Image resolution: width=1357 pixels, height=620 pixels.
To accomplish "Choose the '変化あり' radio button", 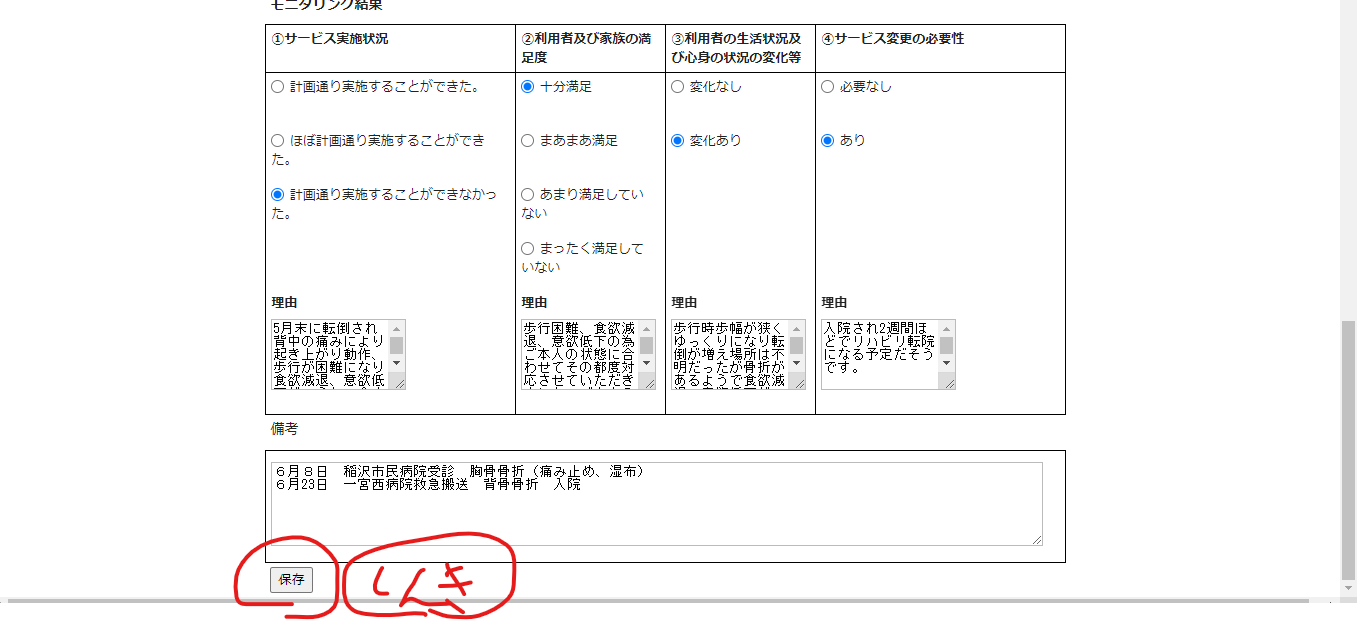I will click(x=678, y=141).
